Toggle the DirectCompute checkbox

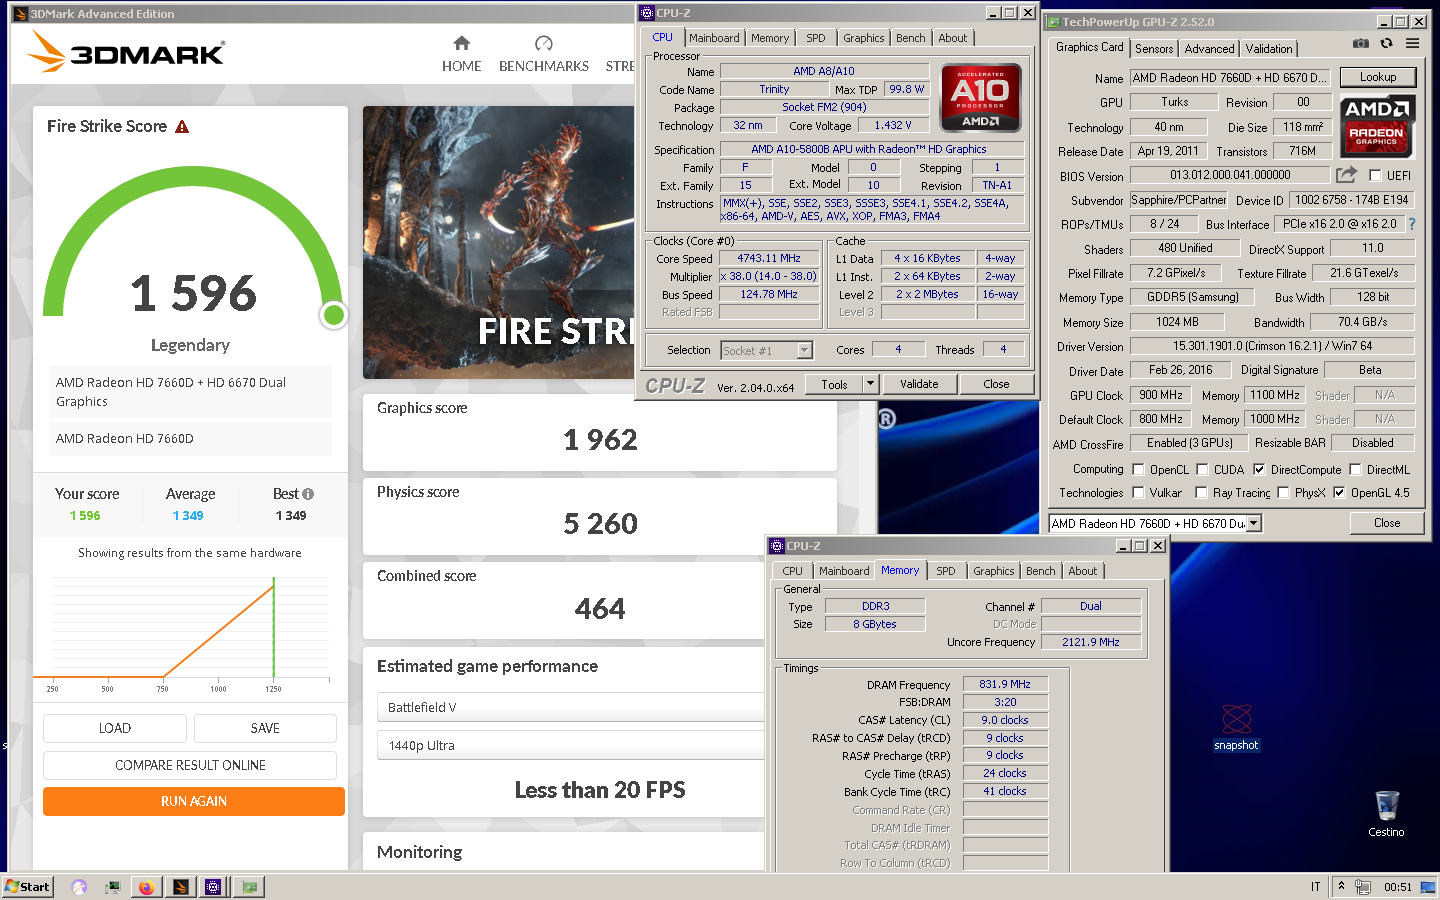(x=1259, y=469)
